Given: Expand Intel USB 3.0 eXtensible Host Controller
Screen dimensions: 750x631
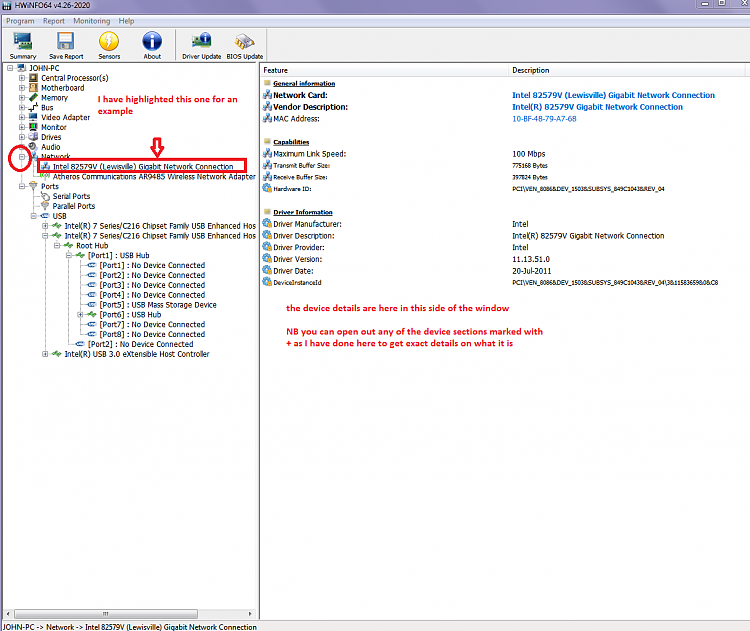Looking at the screenshot, I should click(45, 354).
